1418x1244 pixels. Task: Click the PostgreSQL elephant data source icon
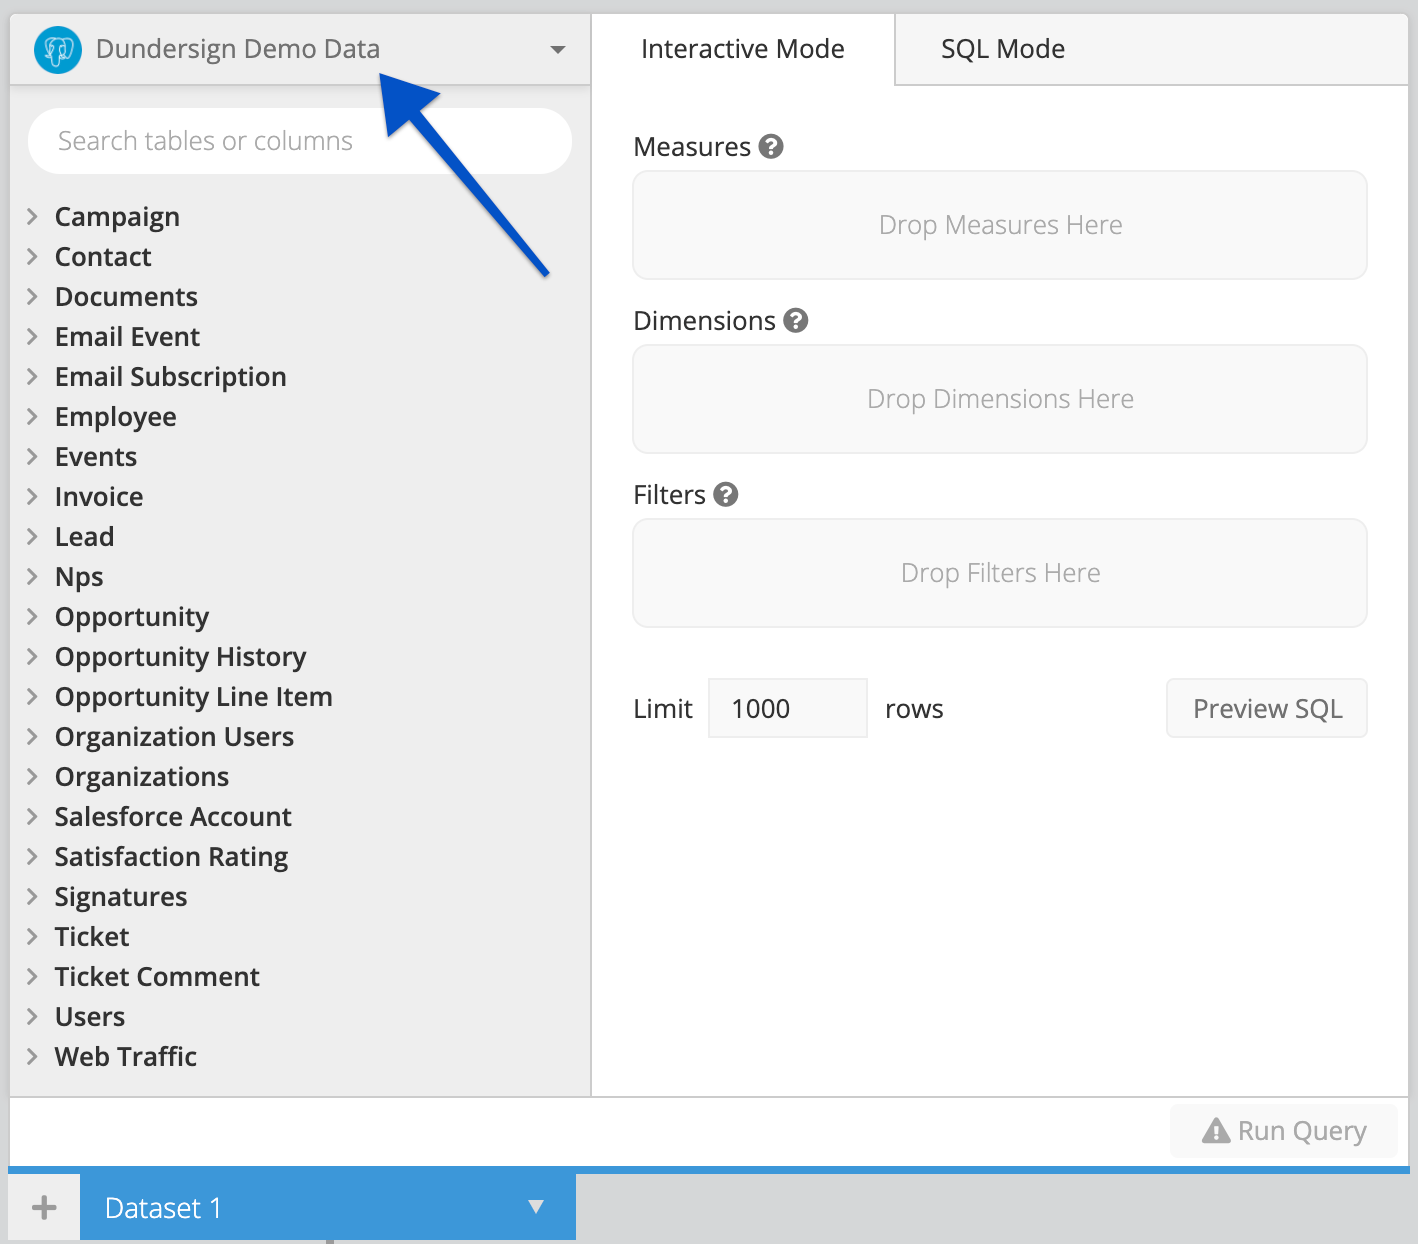pos(58,49)
